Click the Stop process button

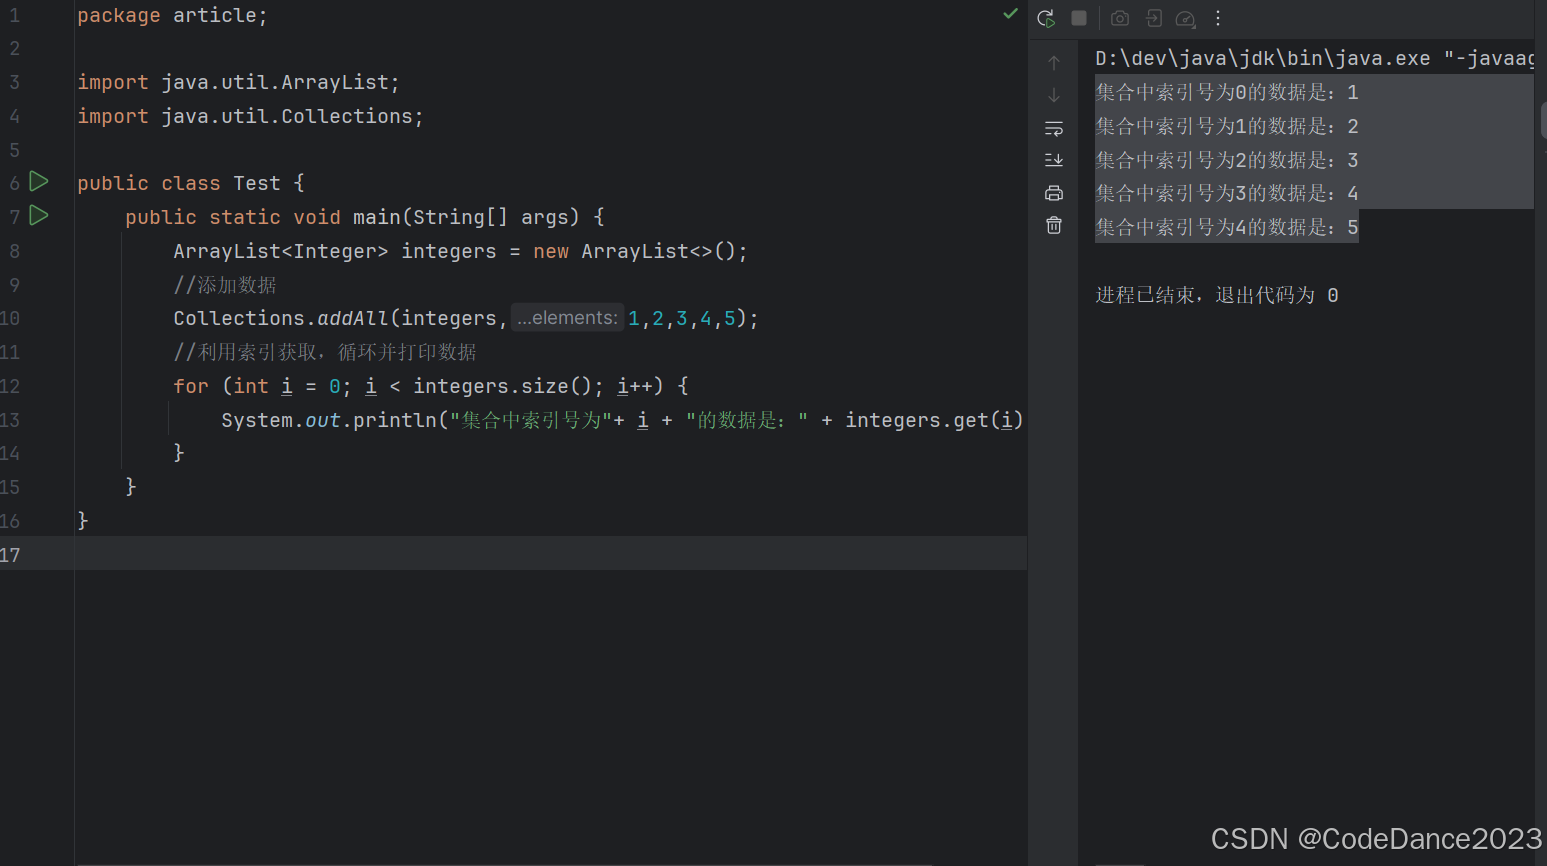1079,18
